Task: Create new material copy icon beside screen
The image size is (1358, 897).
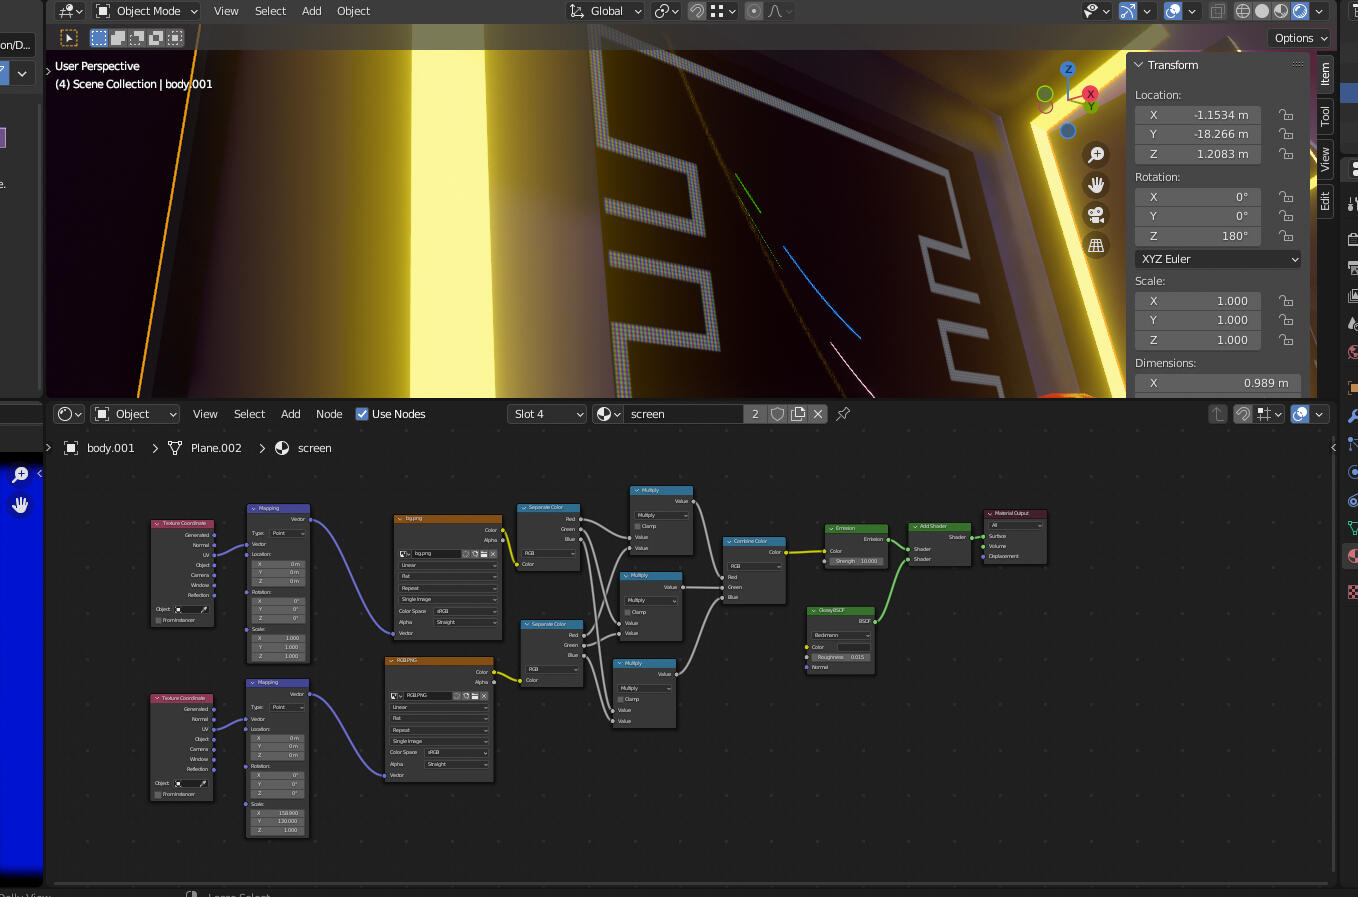Action: tap(798, 414)
